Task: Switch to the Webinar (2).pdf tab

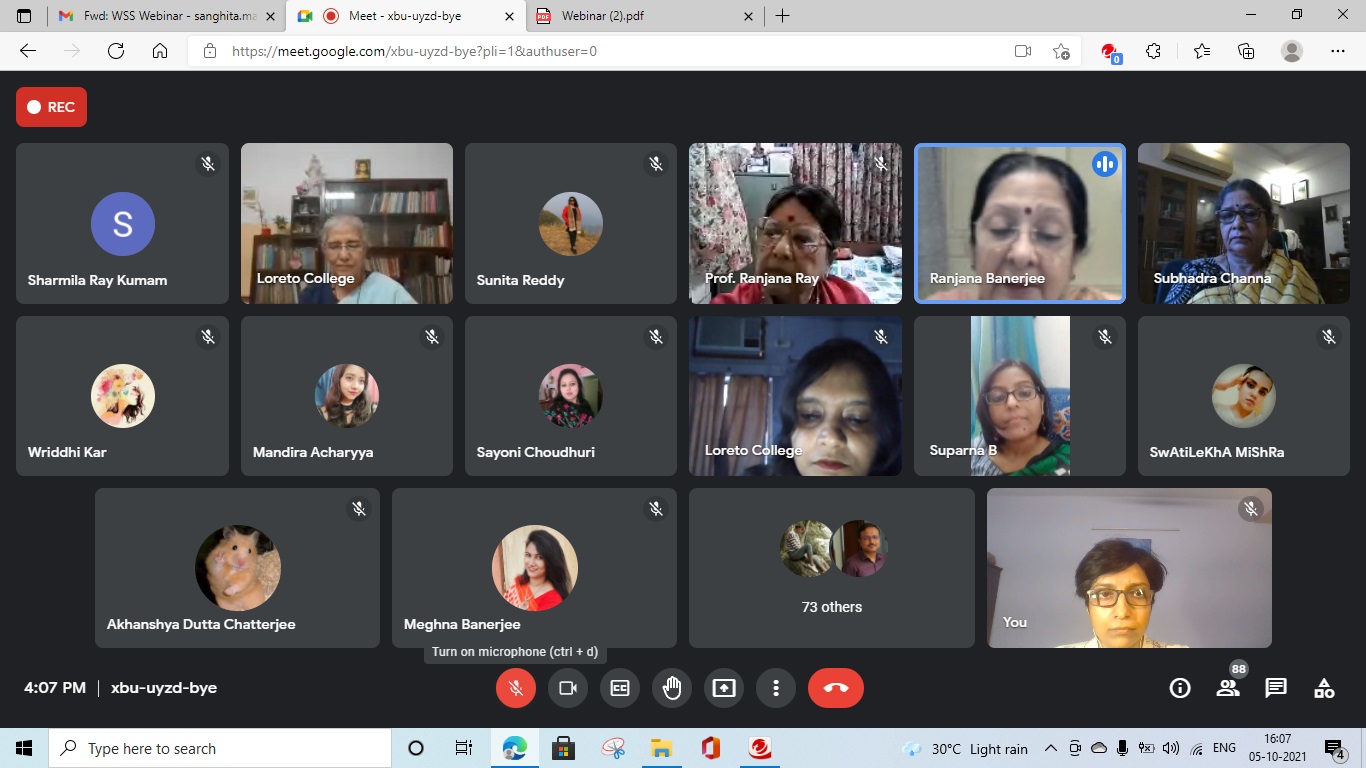Action: click(x=645, y=16)
